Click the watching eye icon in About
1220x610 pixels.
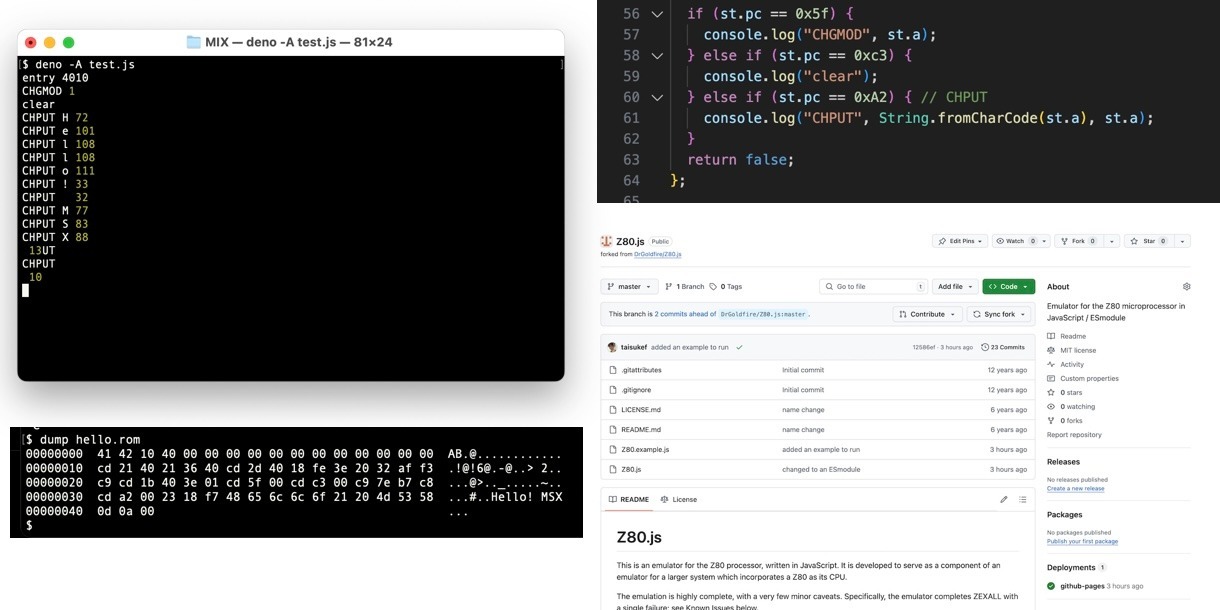(x=1051, y=406)
